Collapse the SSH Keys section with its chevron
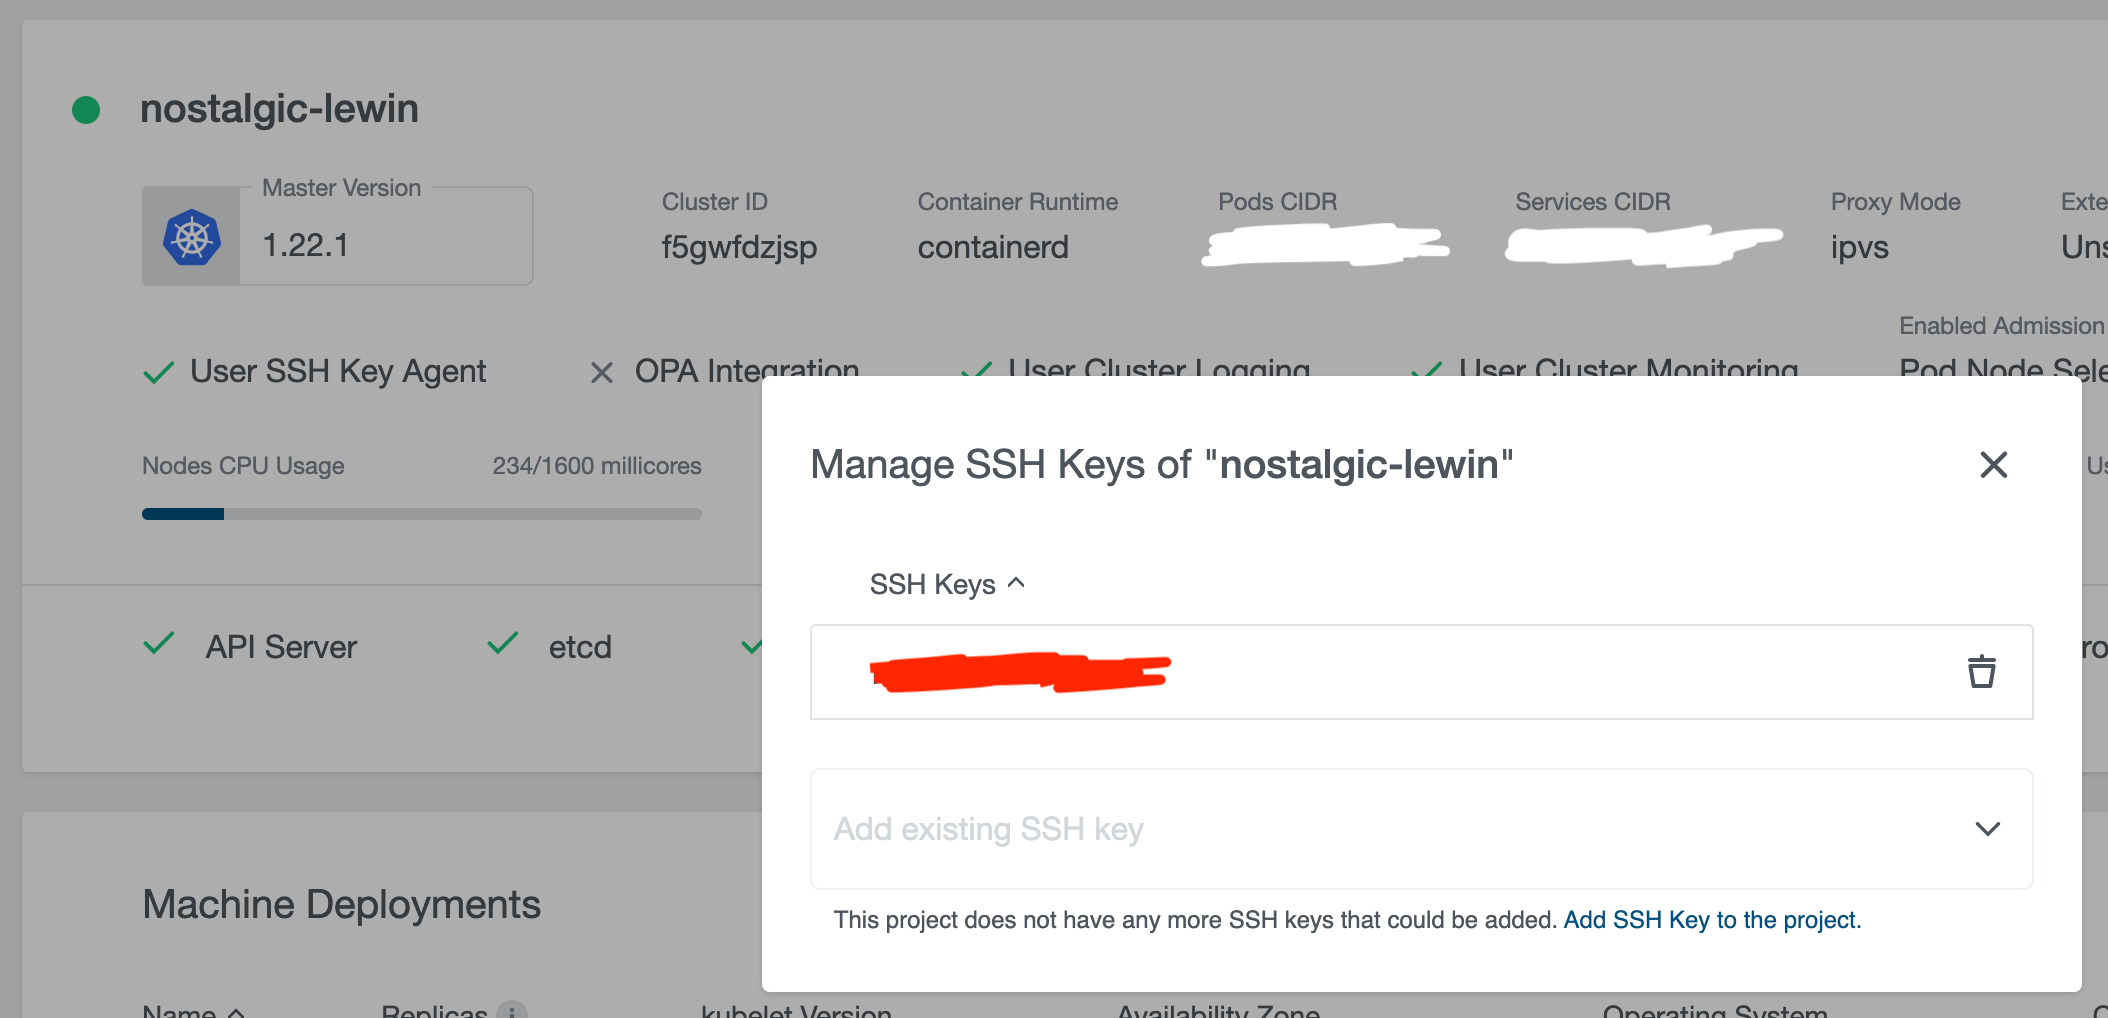Viewport: 2108px width, 1018px height. (x=1017, y=582)
